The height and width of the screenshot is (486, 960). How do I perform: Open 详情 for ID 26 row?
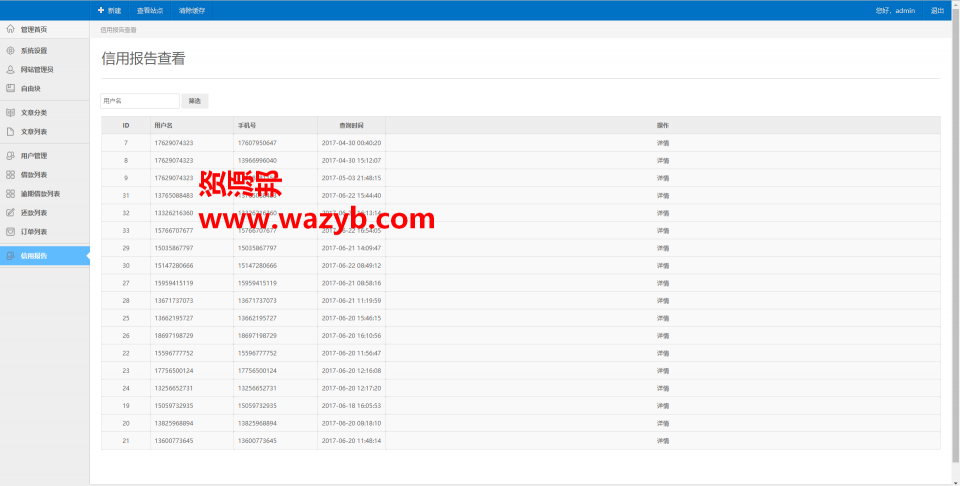click(662, 335)
